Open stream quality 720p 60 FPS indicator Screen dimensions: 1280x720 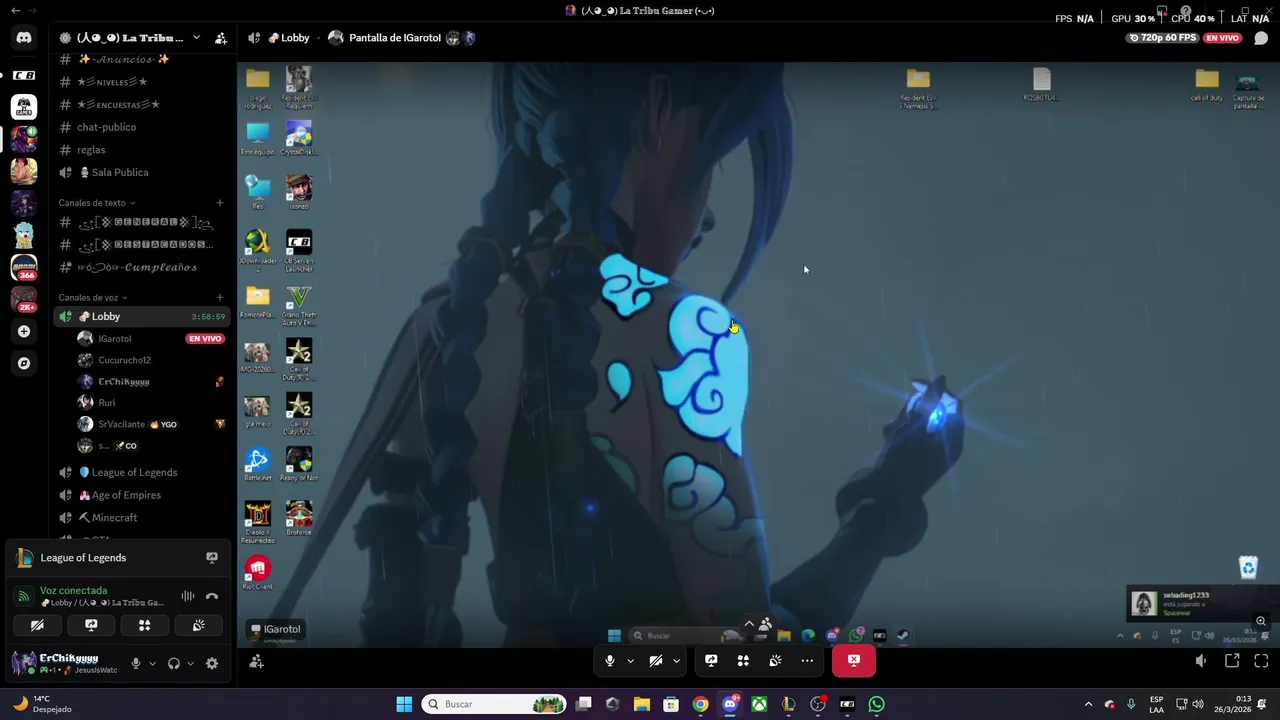pos(1162,38)
